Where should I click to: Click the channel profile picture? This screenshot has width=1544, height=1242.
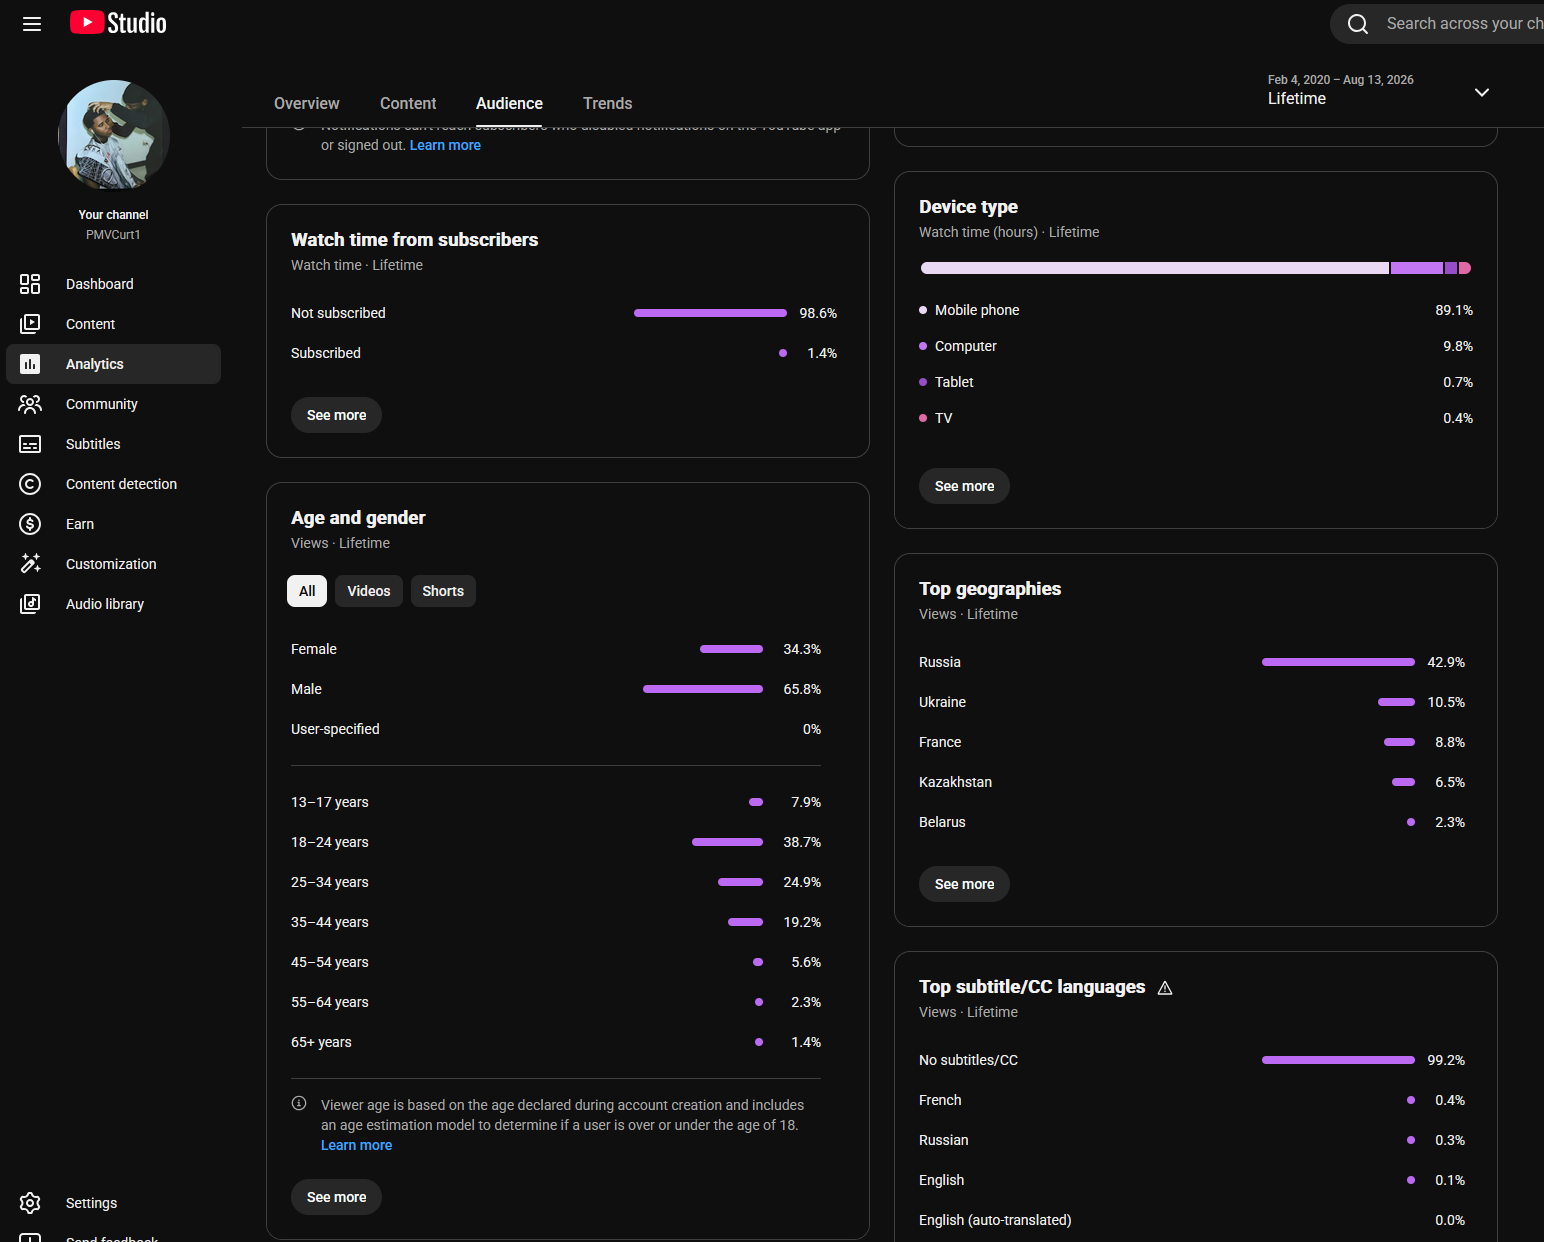(114, 135)
